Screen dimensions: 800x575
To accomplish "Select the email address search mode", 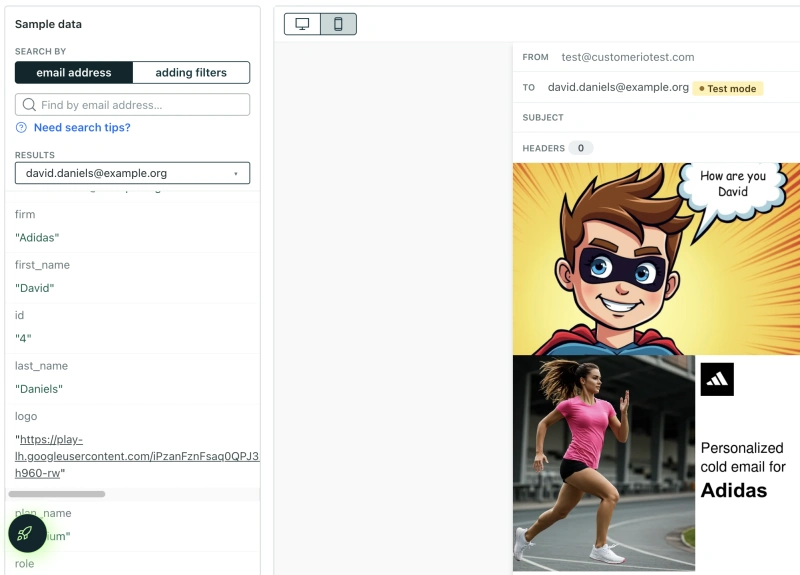I will pyautogui.click(x=74, y=72).
